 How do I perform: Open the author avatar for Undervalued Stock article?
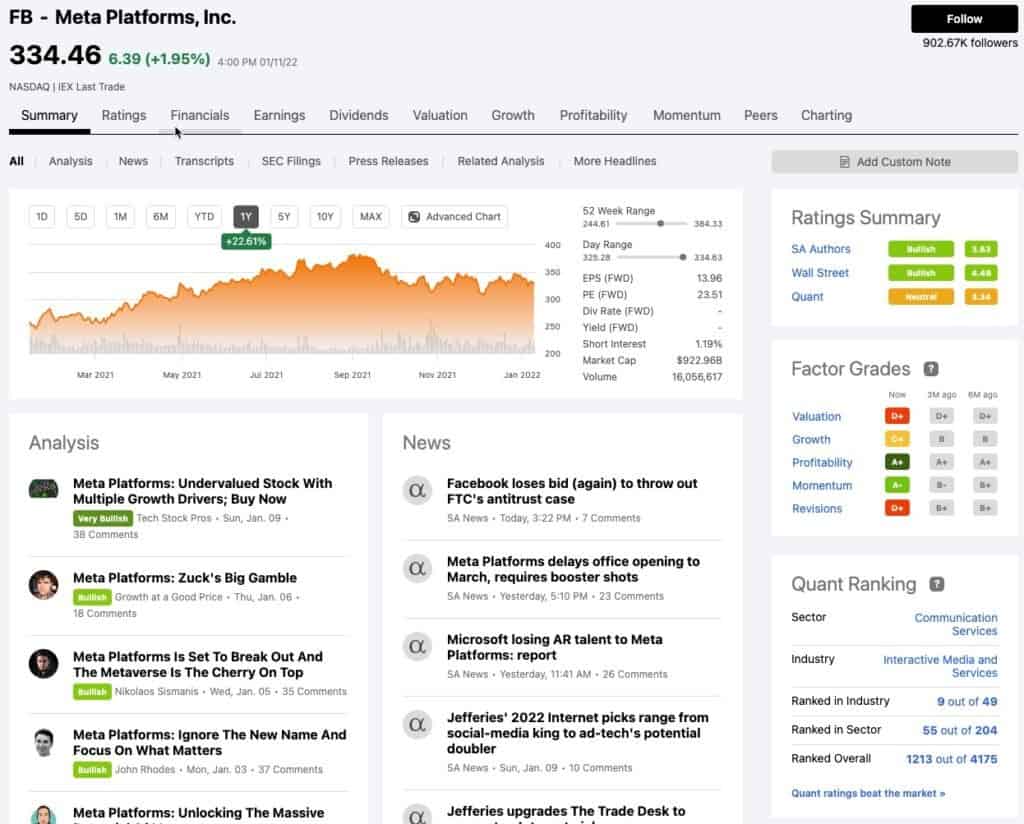click(44, 488)
